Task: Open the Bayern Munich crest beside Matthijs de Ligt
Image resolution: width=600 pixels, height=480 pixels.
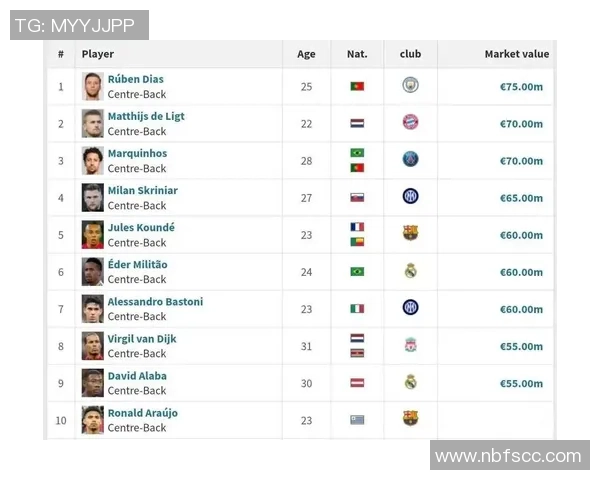Action: click(410, 123)
